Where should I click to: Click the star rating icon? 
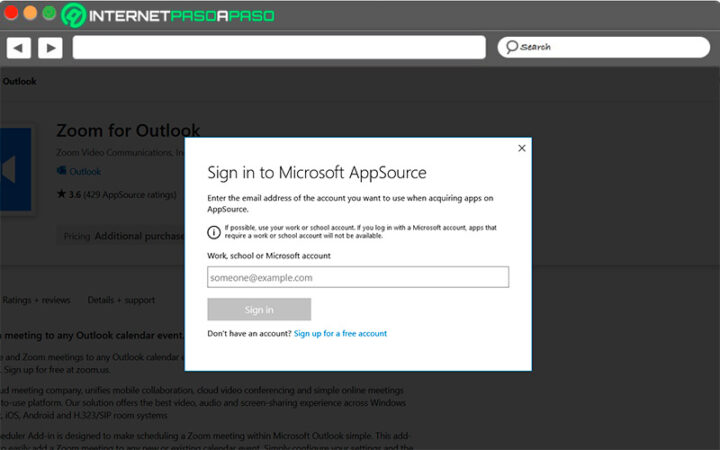click(x=61, y=193)
